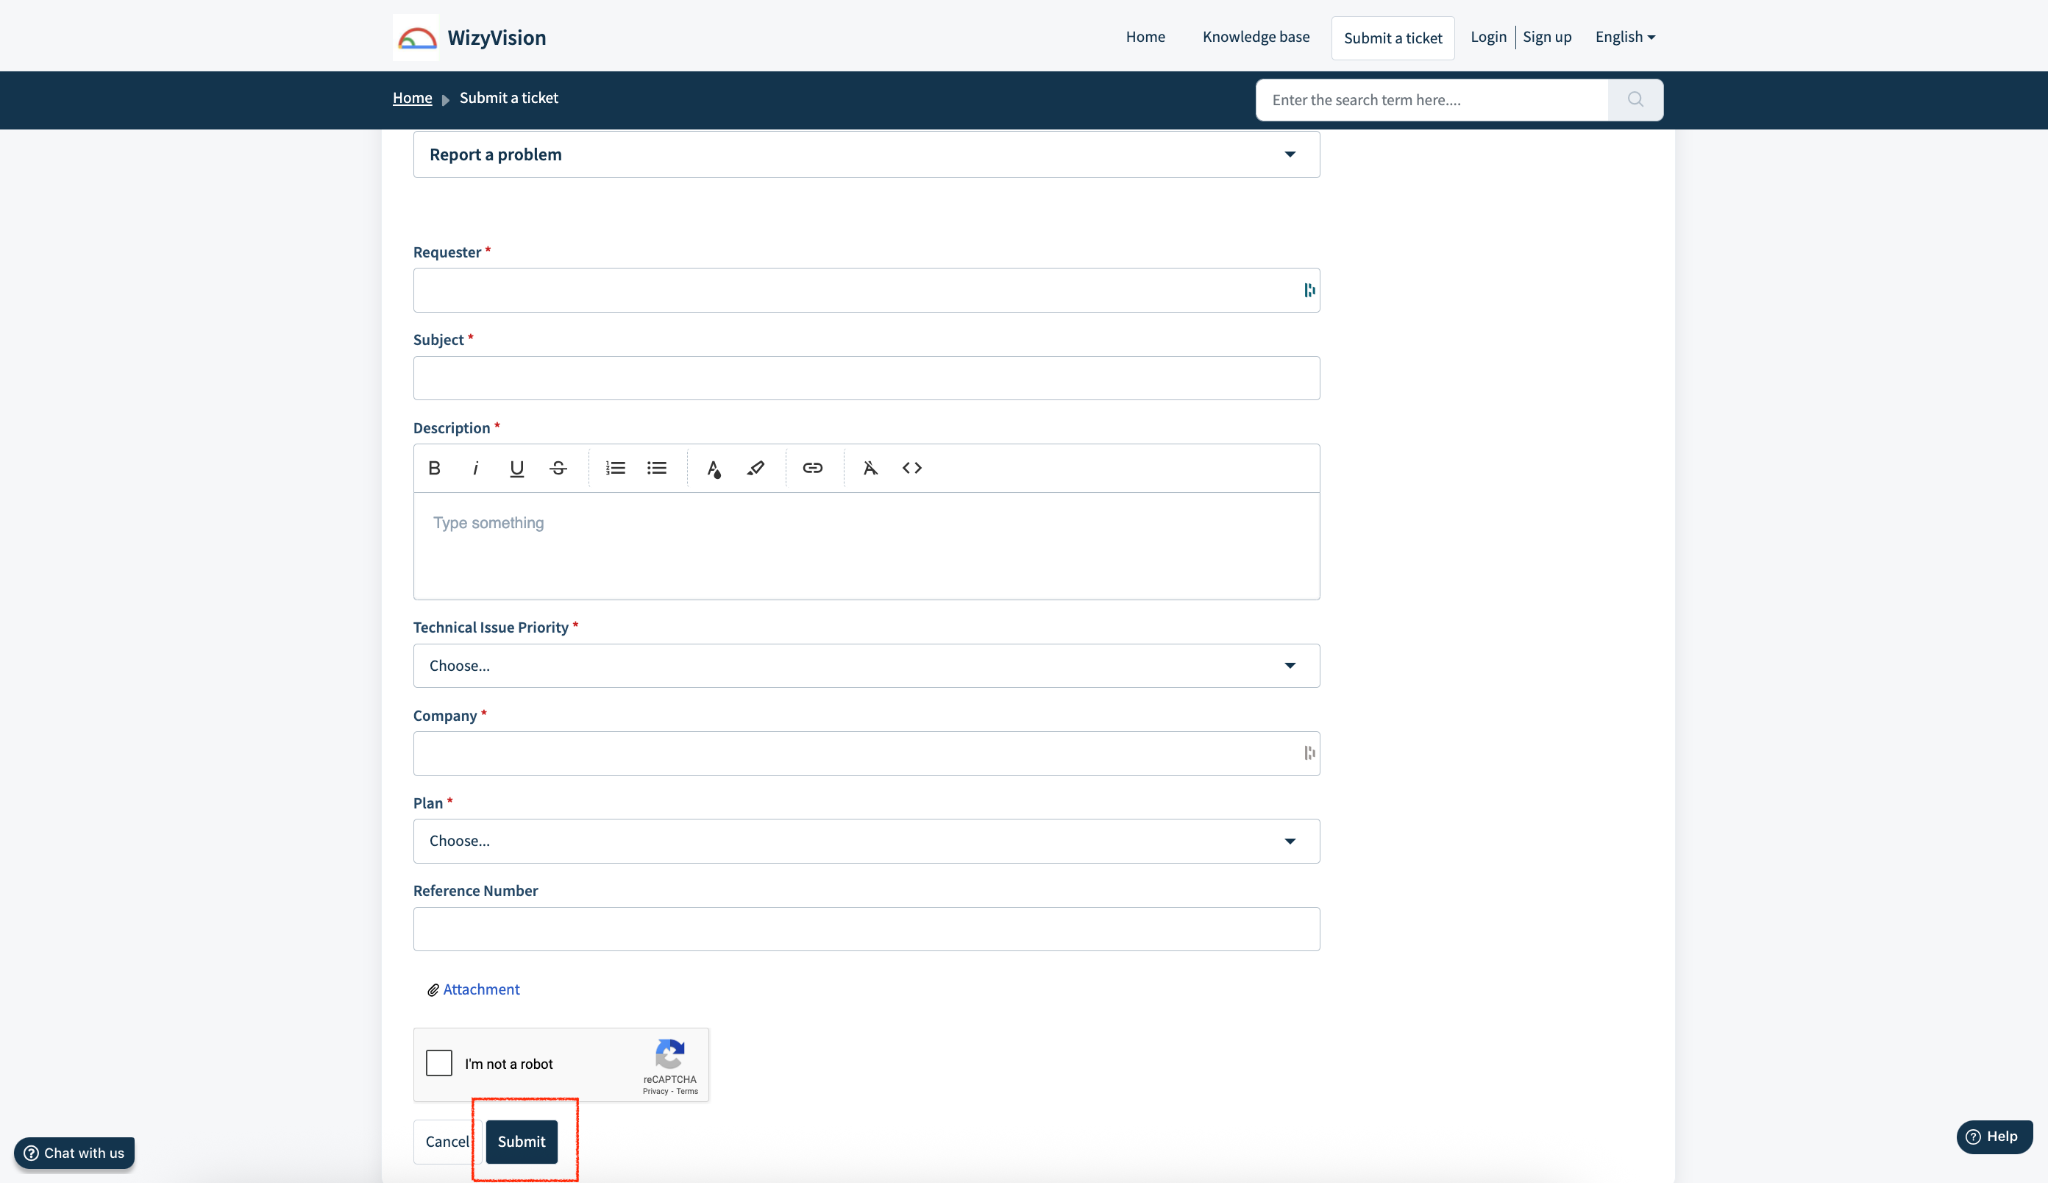Viewport: 2048px width, 1183px height.
Task: Go to Knowledge base tab
Action: click(1256, 37)
